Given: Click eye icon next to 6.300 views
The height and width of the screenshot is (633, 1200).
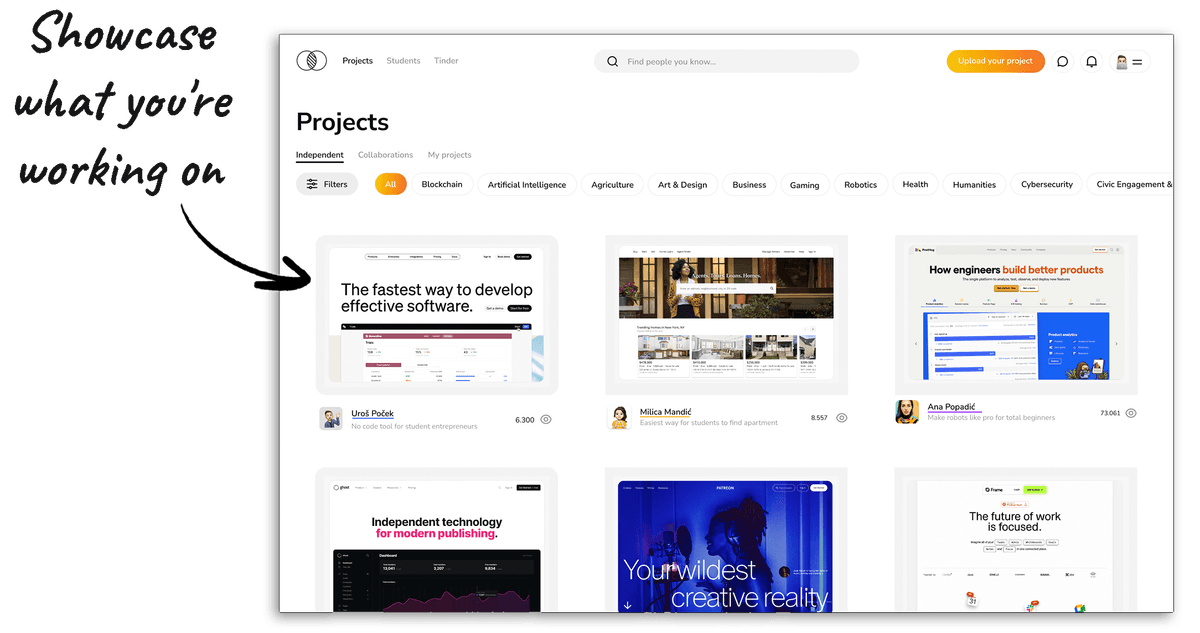Looking at the screenshot, I should tap(546, 420).
